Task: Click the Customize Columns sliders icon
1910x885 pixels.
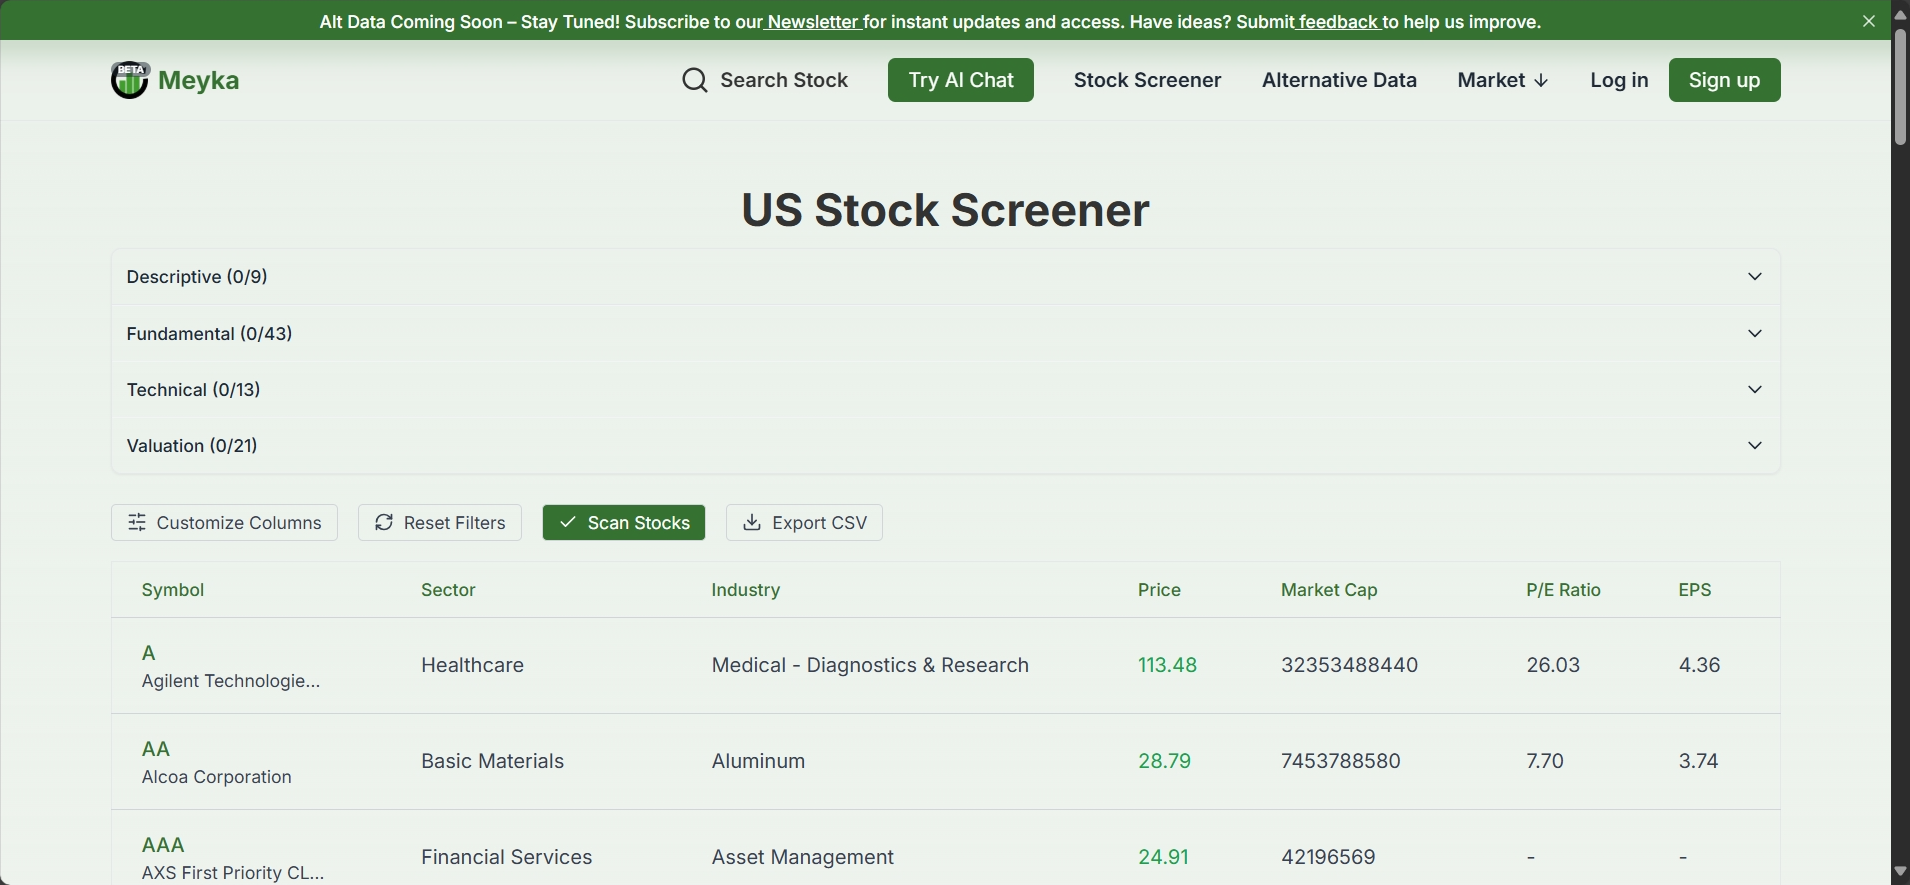Action: click(x=137, y=523)
